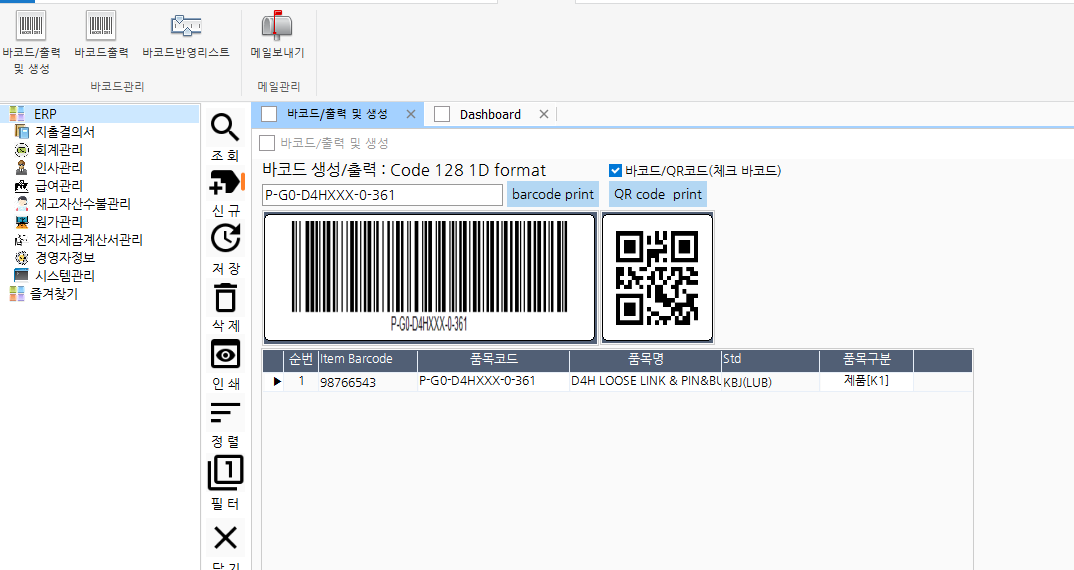Click the QR code print button
1074x570 pixels.
tap(658, 195)
